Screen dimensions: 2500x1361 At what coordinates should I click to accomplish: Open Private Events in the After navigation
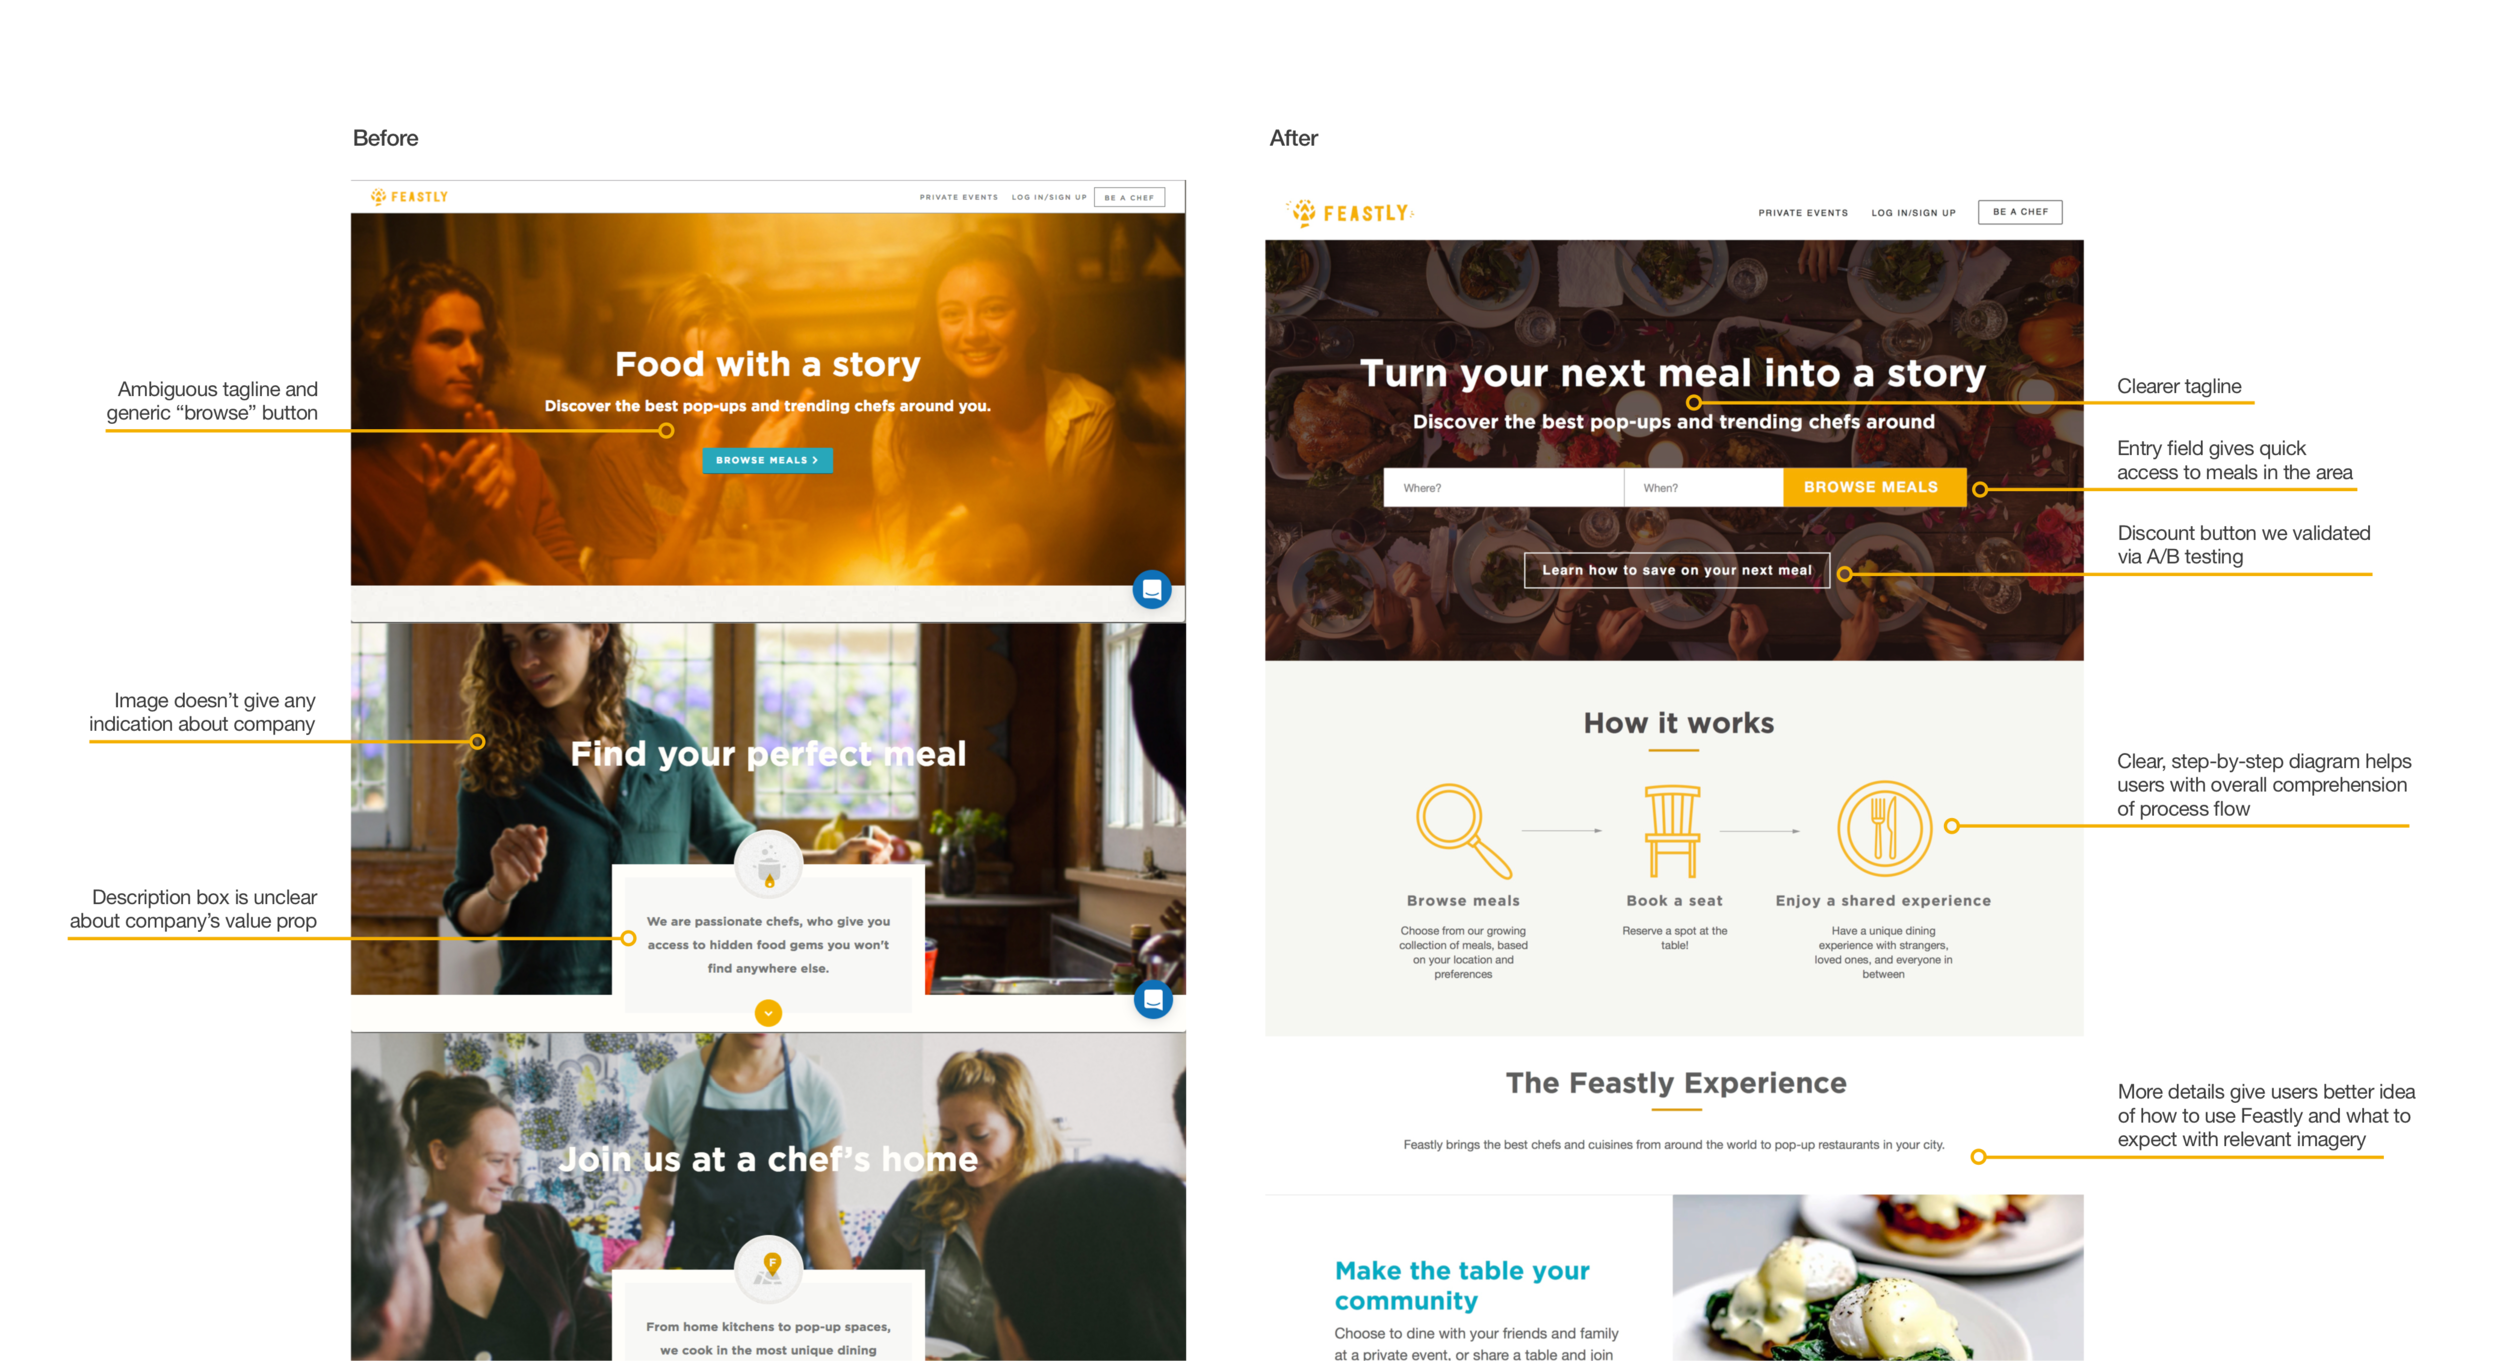(x=1803, y=213)
